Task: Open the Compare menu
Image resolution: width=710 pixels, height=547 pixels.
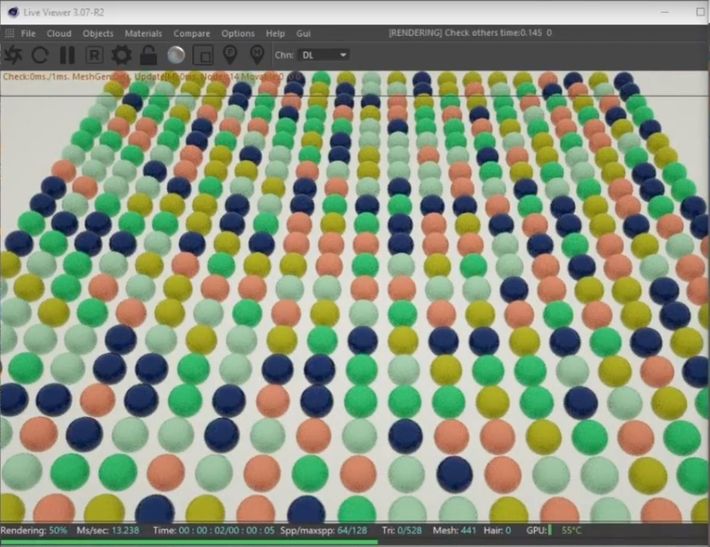Action: point(192,34)
